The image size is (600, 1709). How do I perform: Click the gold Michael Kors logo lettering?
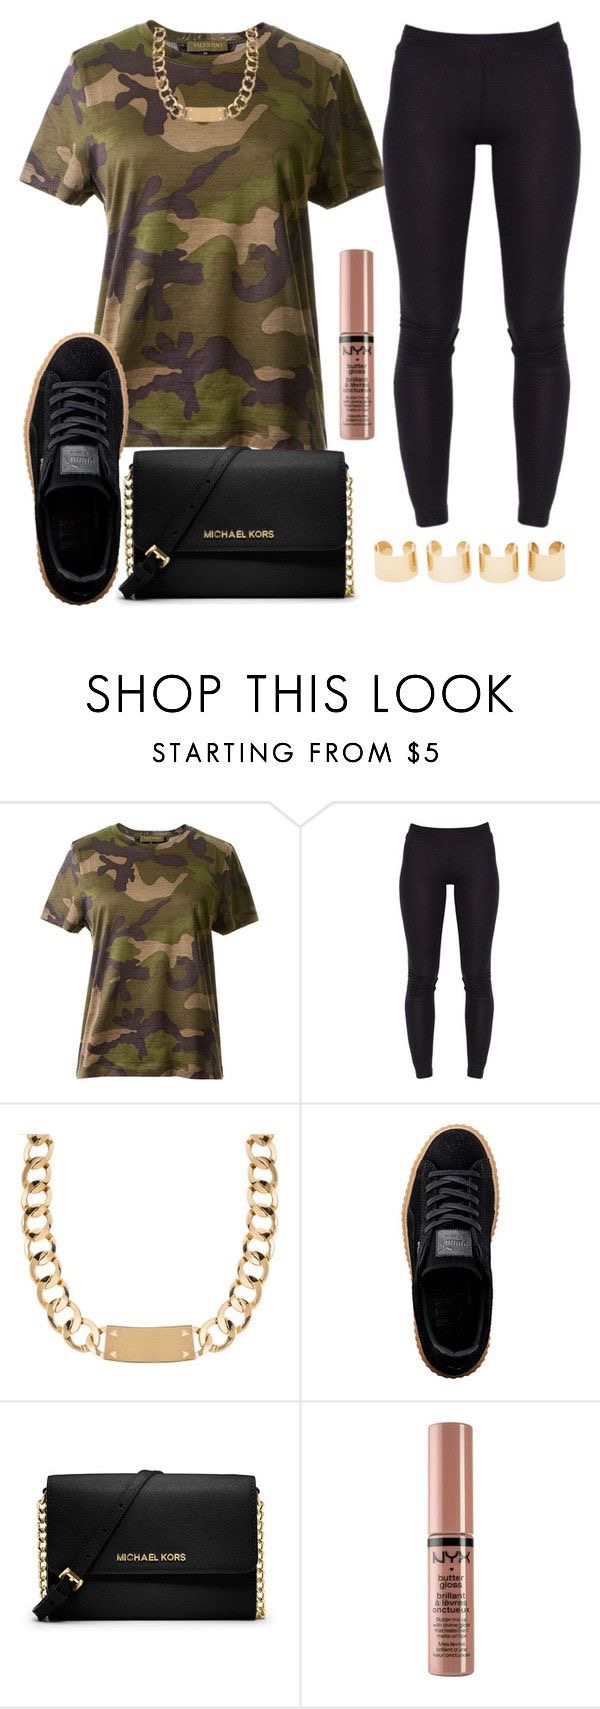point(238,534)
